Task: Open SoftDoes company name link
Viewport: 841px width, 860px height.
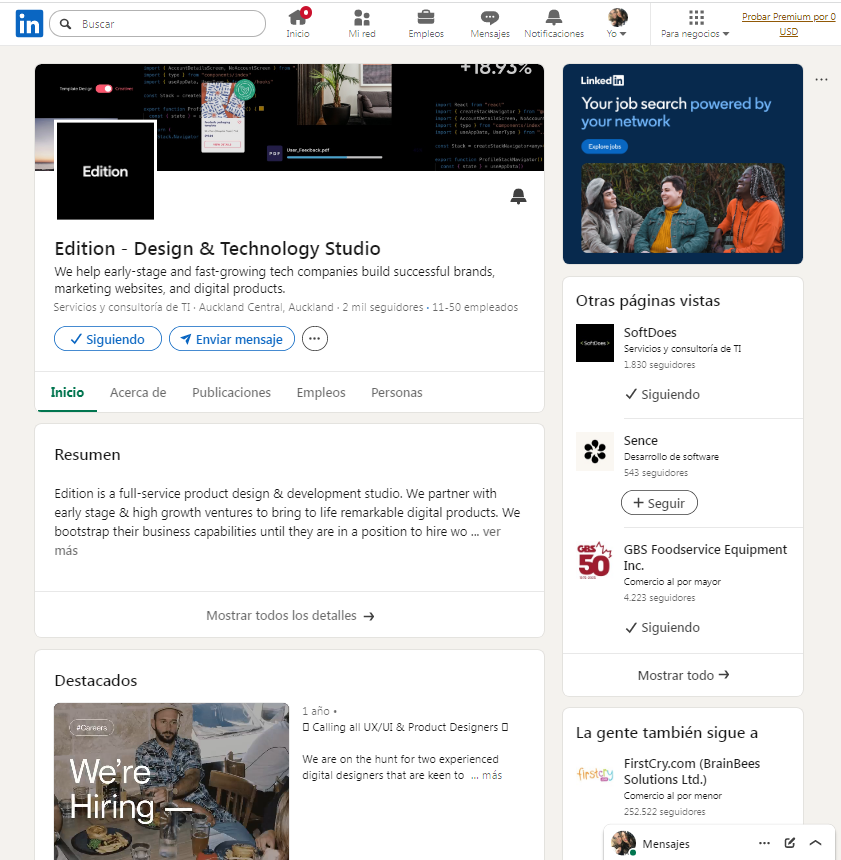Action: (650, 332)
